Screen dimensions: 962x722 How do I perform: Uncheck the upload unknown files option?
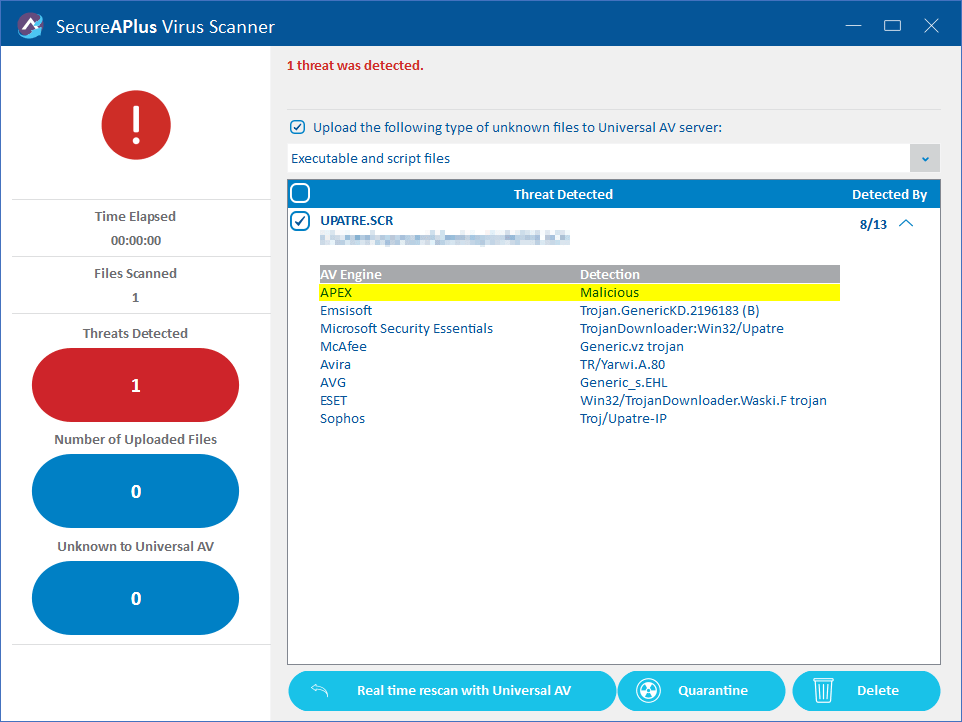click(297, 127)
